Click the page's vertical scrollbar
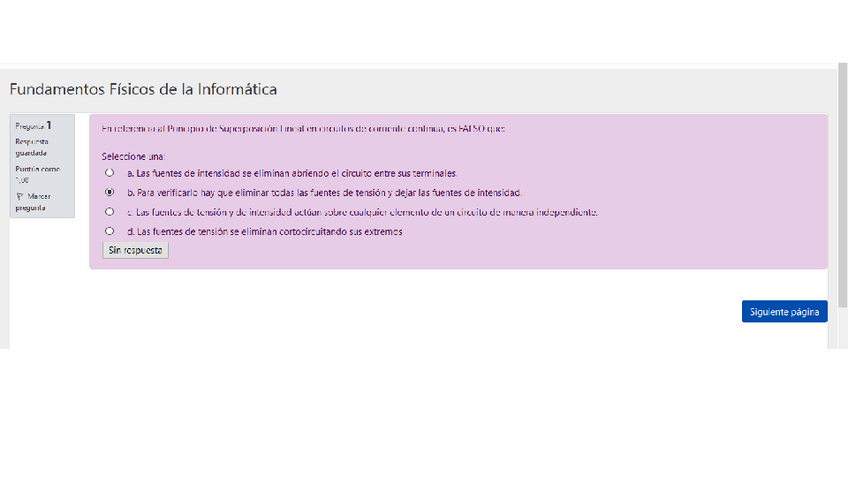This screenshot has width=848, height=477. [x=842, y=200]
